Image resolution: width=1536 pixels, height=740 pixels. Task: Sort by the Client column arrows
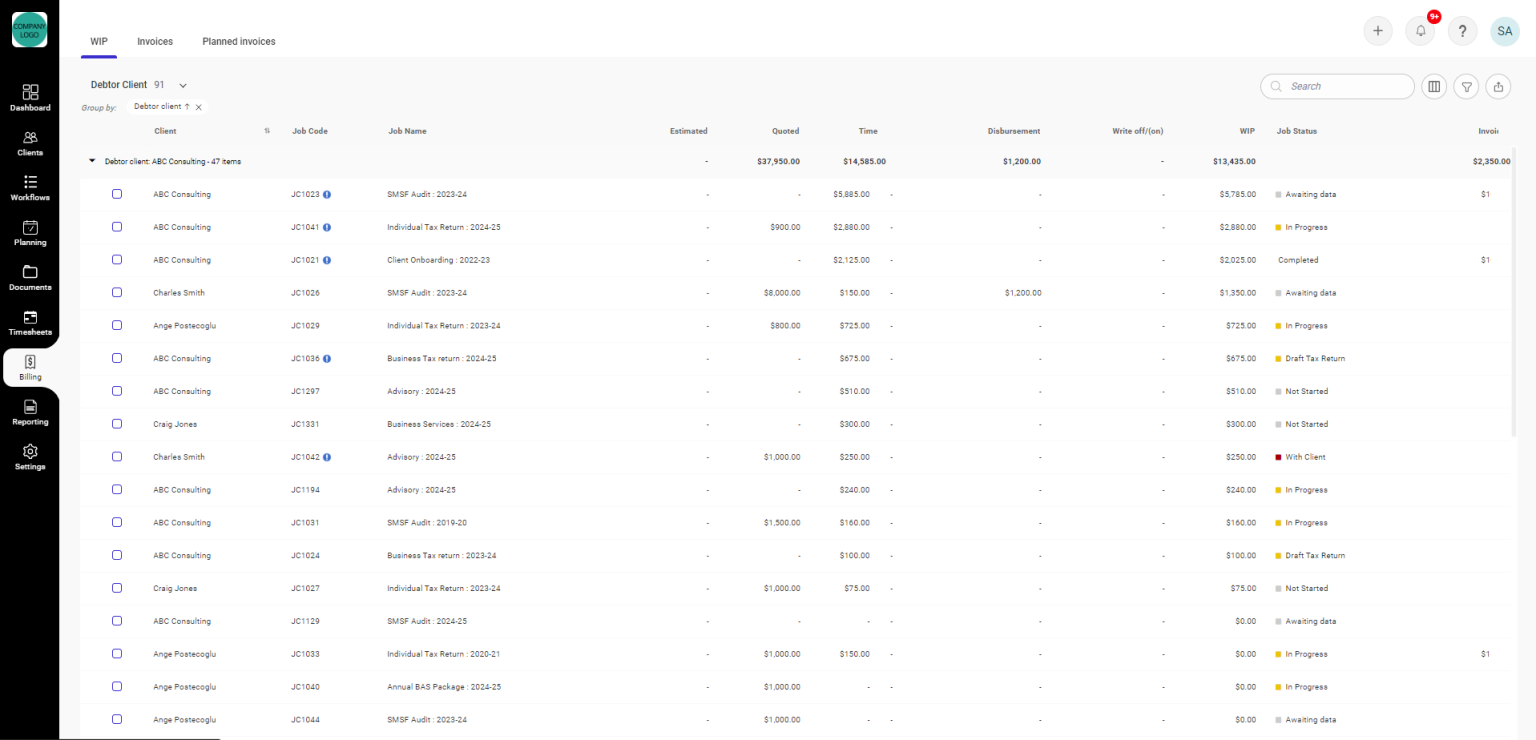pos(267,131)
